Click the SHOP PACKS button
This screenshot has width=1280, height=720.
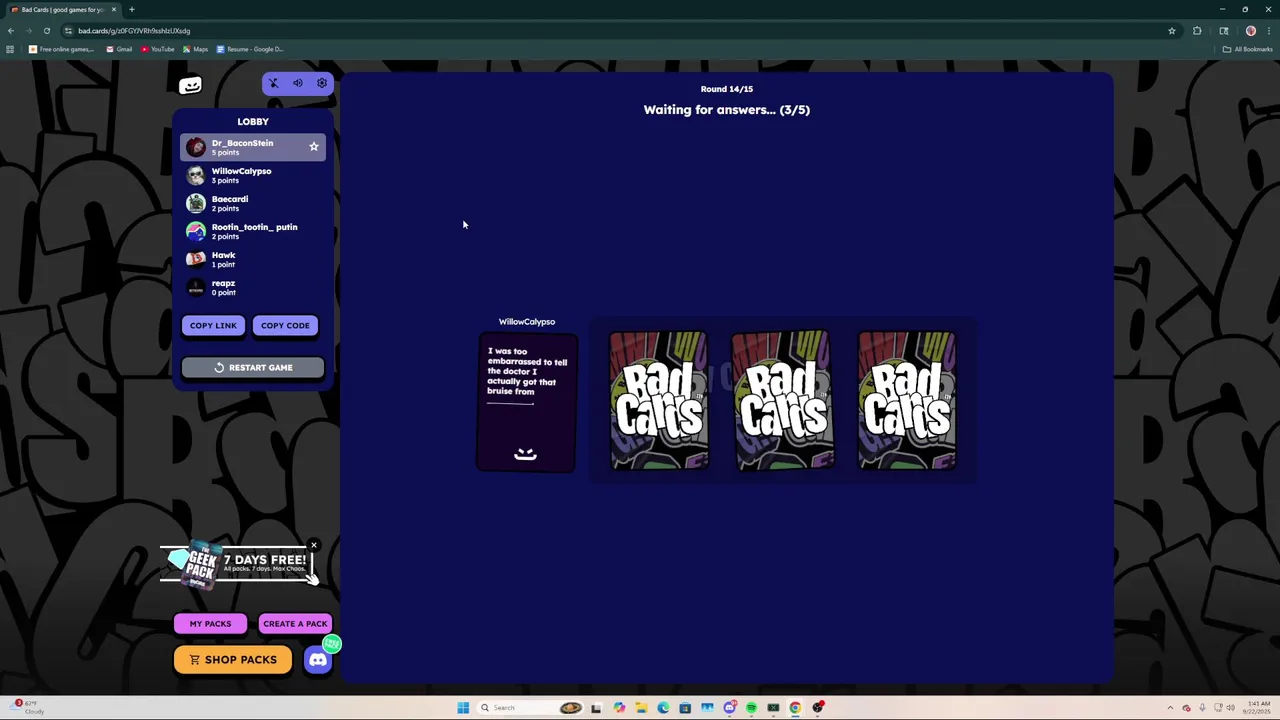232,660
